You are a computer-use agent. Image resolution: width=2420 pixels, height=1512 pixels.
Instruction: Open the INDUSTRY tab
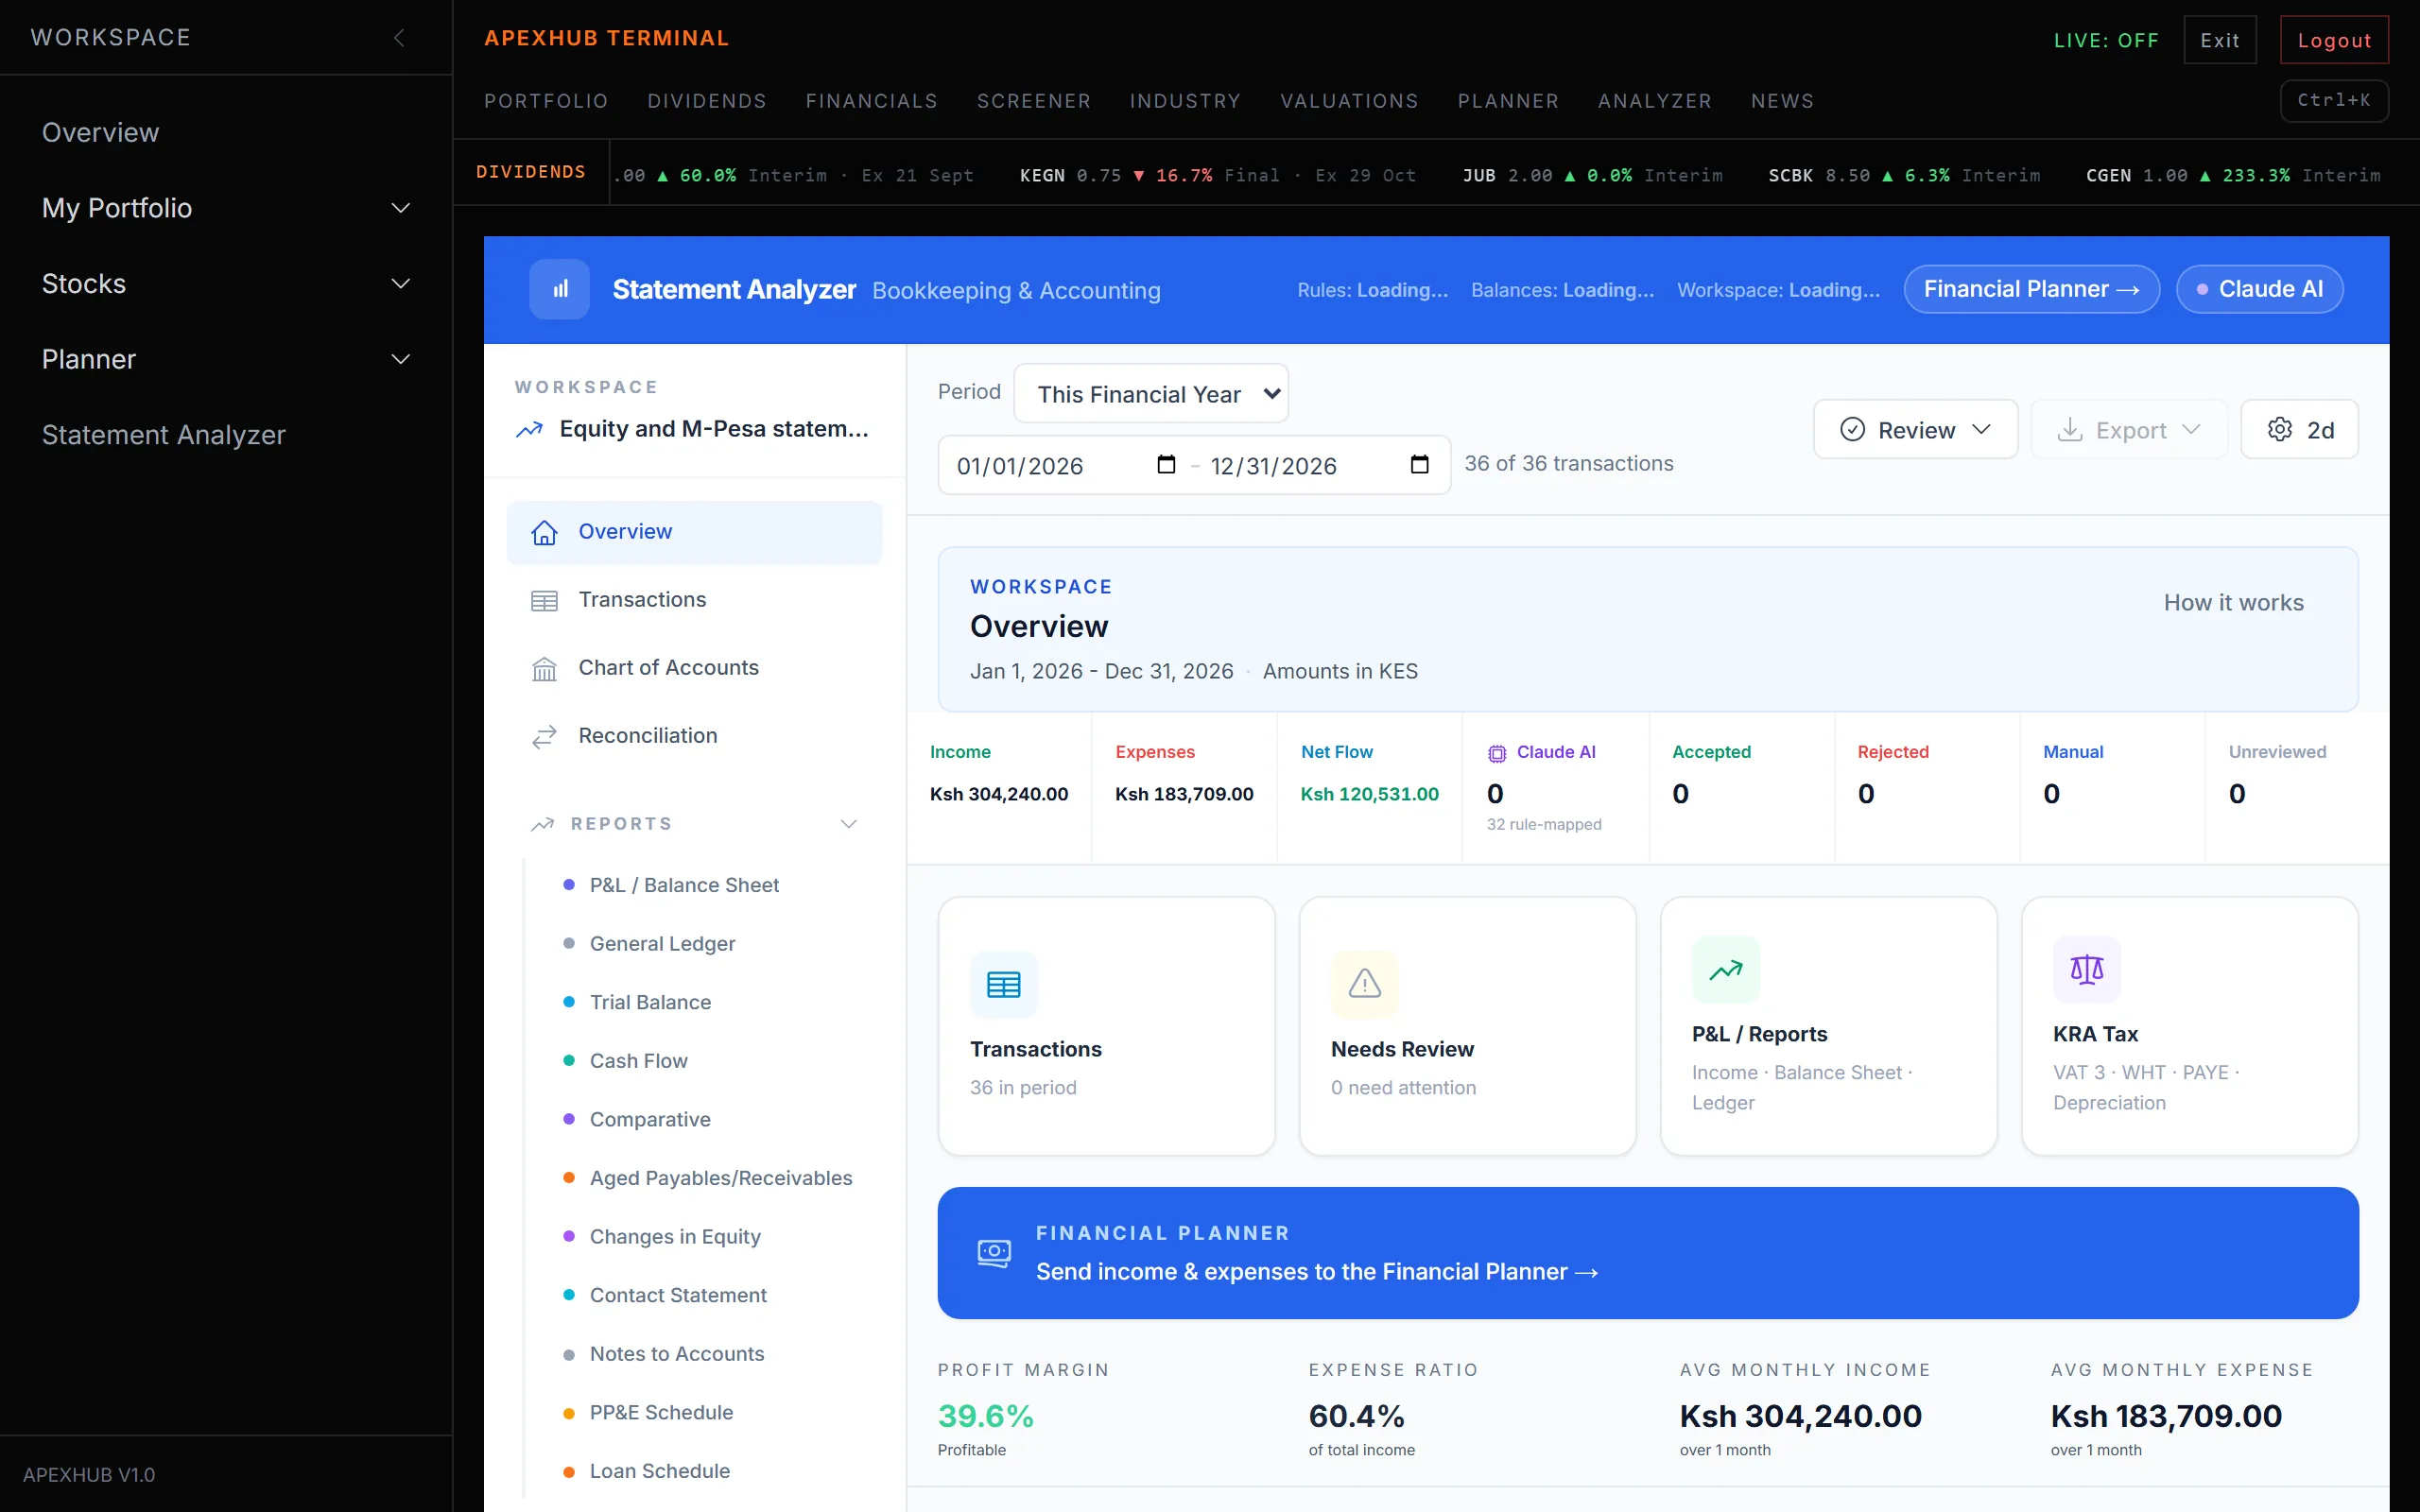1186,101
